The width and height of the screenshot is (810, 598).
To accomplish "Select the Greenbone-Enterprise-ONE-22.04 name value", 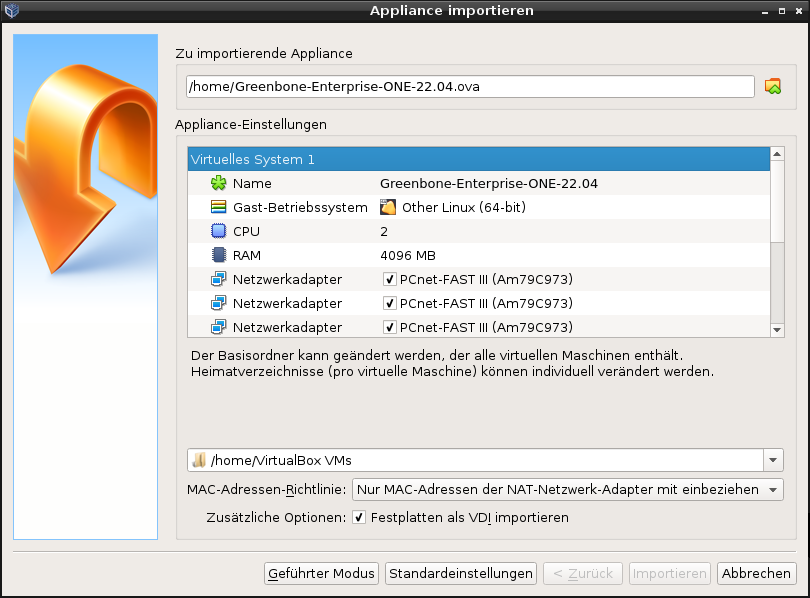I will 489,183.
